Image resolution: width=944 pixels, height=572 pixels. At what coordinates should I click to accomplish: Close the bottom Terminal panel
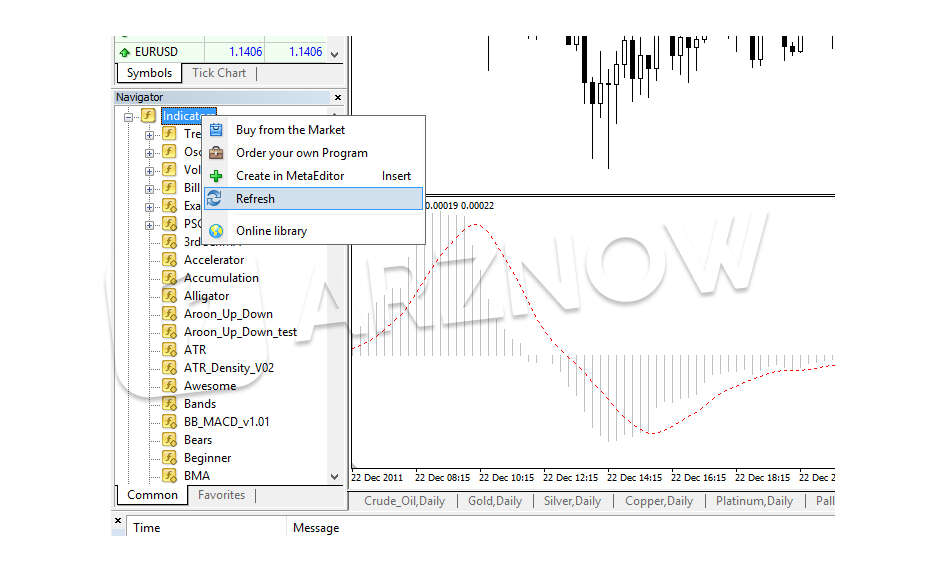point(118,520)
